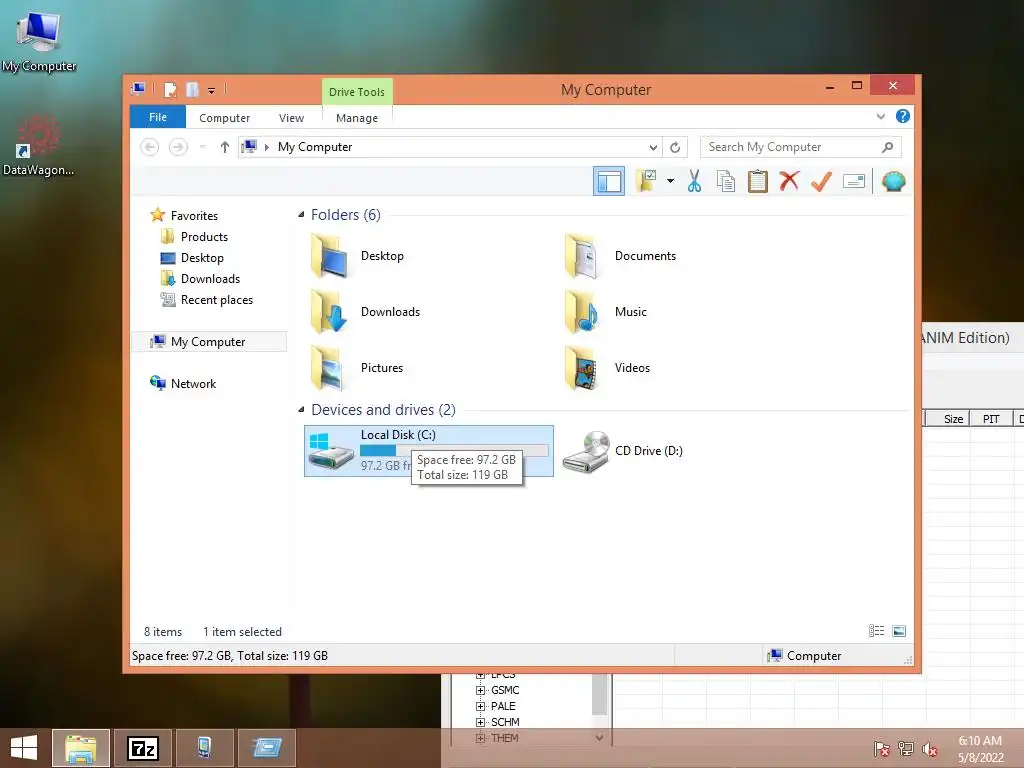Click the Windows Start button
The image size is (1024, 768).
pos(24,748)
